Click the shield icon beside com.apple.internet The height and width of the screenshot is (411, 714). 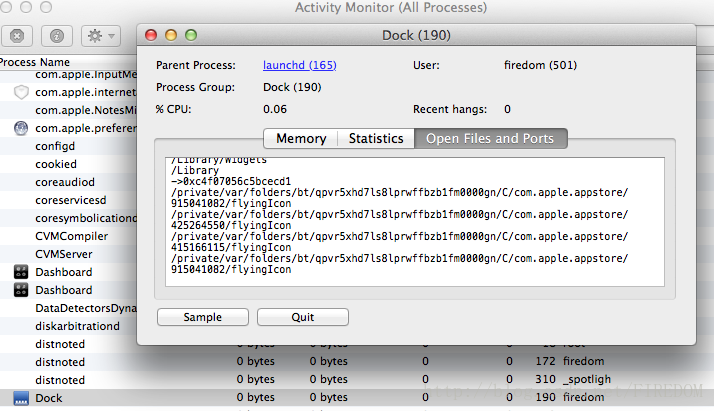[21, 92]
